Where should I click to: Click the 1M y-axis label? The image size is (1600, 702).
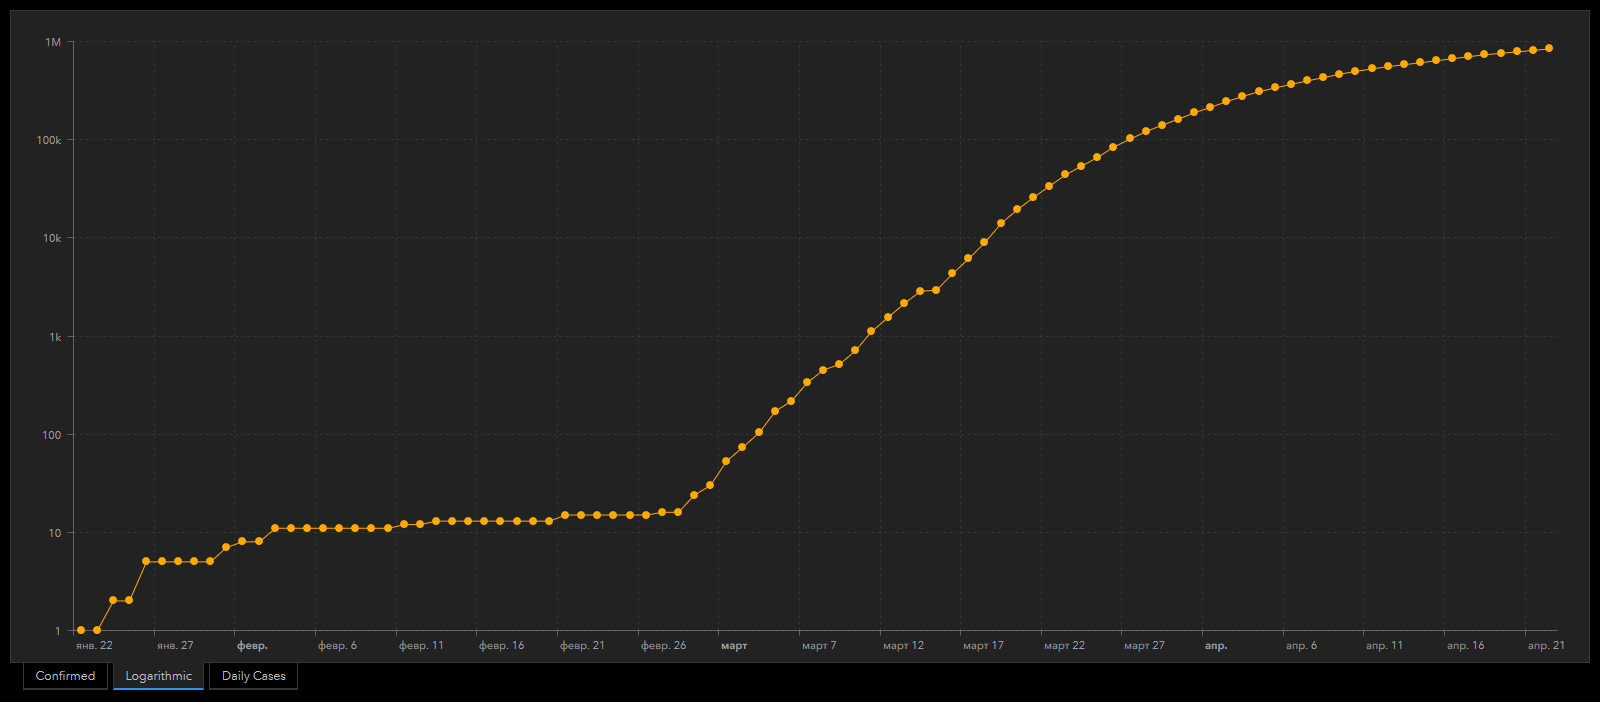[53, 42]
